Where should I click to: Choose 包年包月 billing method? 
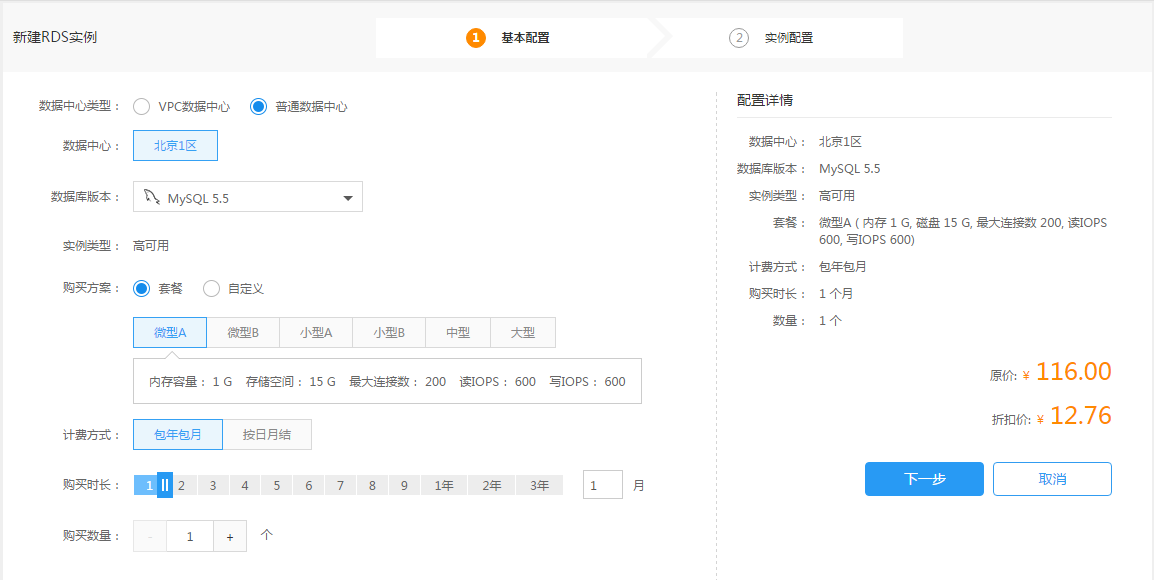[x=177, y=434]
